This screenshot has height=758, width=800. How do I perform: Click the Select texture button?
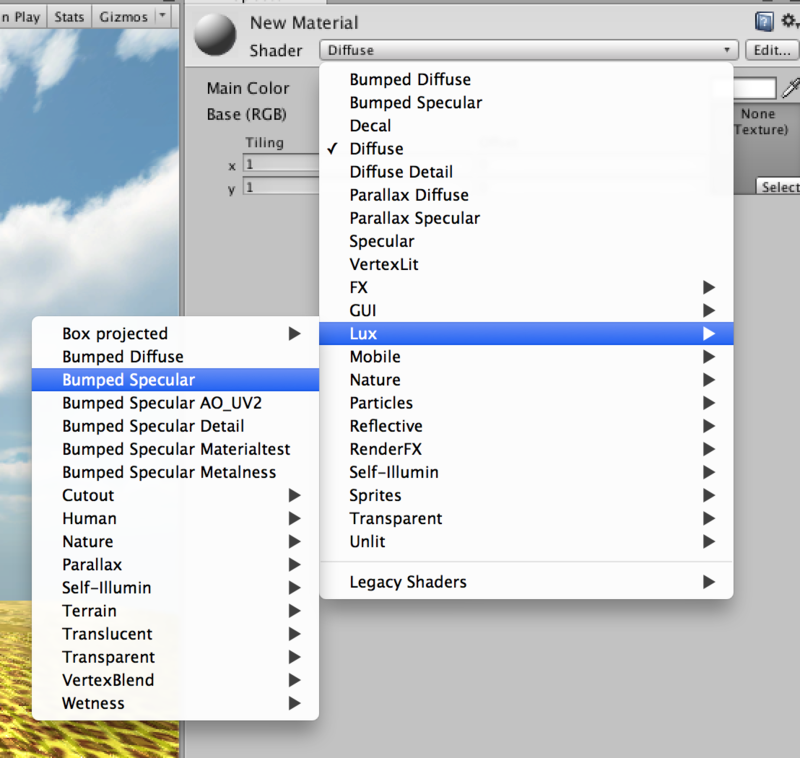778,187
